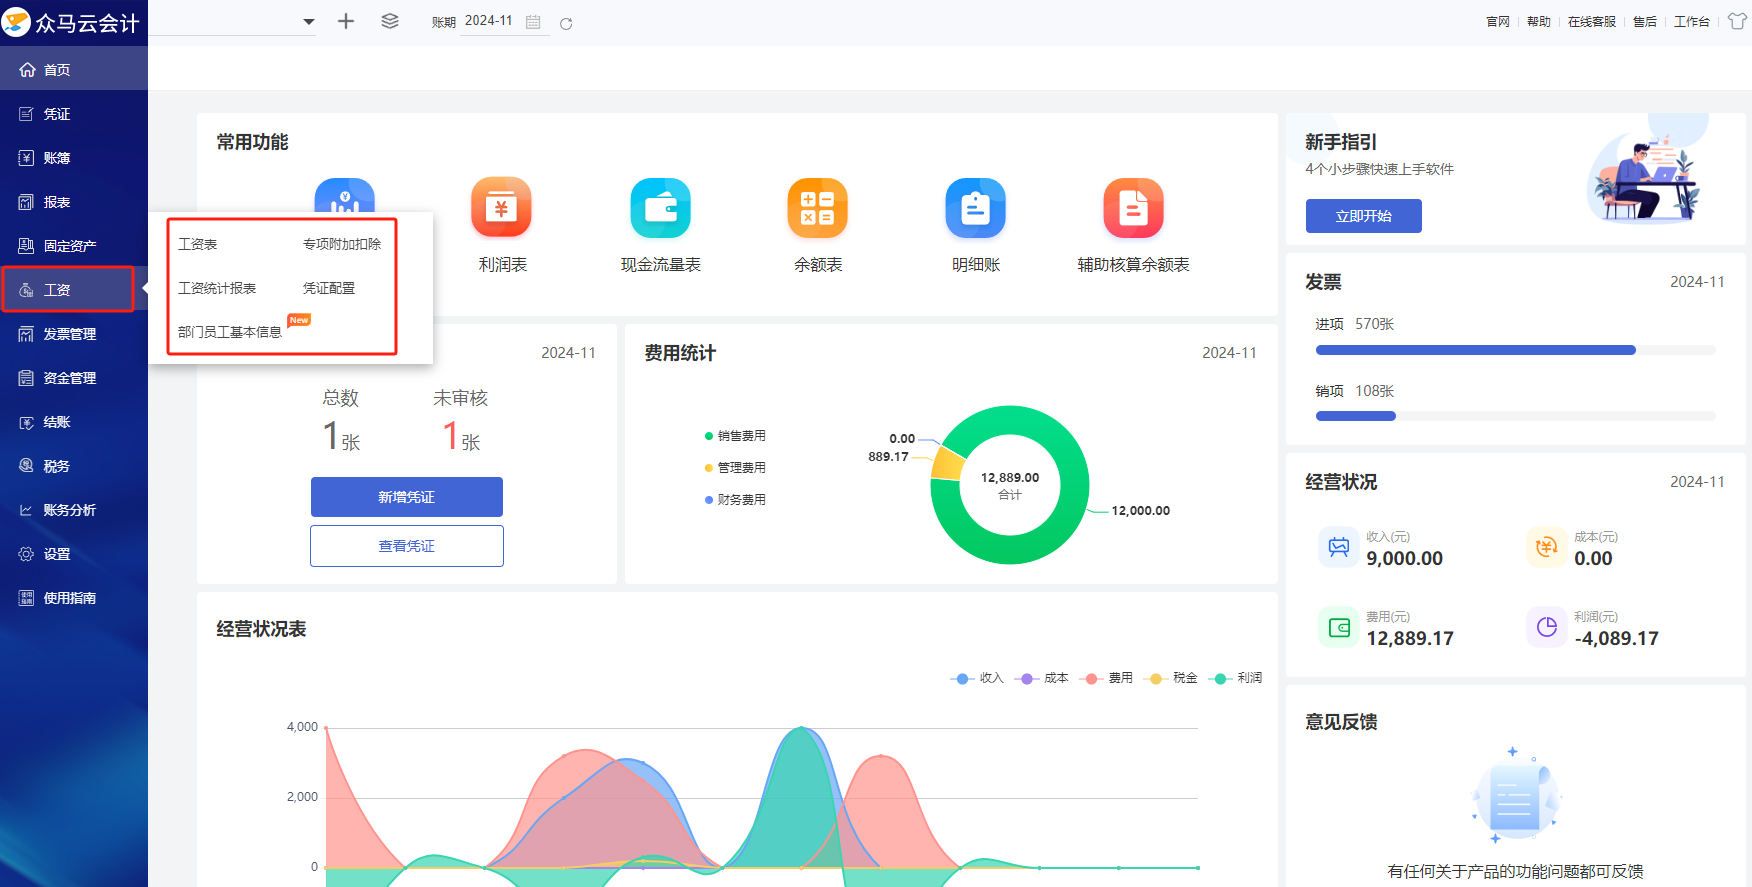Toggle 收入 series legend in 经营状况表
Image resolution: width=1752 pixels, height=887 pixels.
(x=977, y=678)
